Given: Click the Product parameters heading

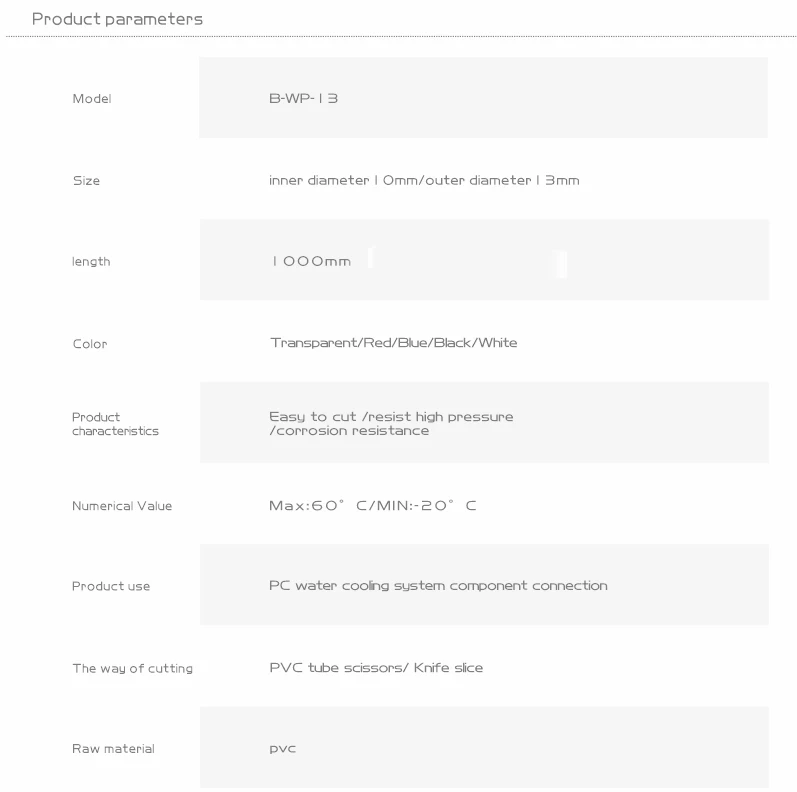Looking at the screenshot, I should coord(117,19).
